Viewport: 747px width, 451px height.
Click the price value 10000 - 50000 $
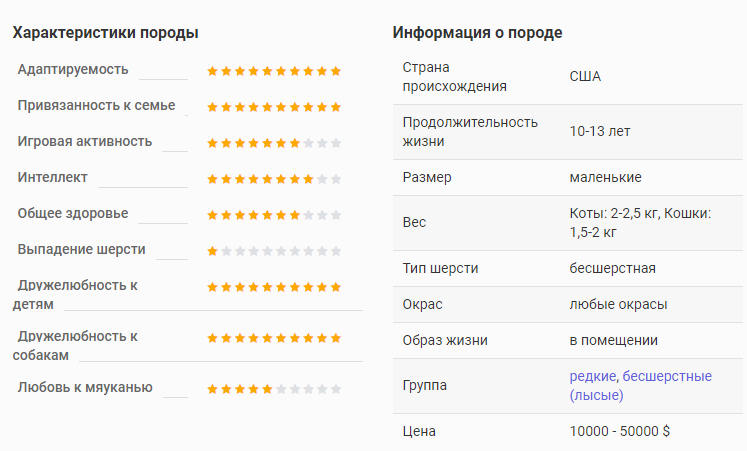[x=620, y=431]
